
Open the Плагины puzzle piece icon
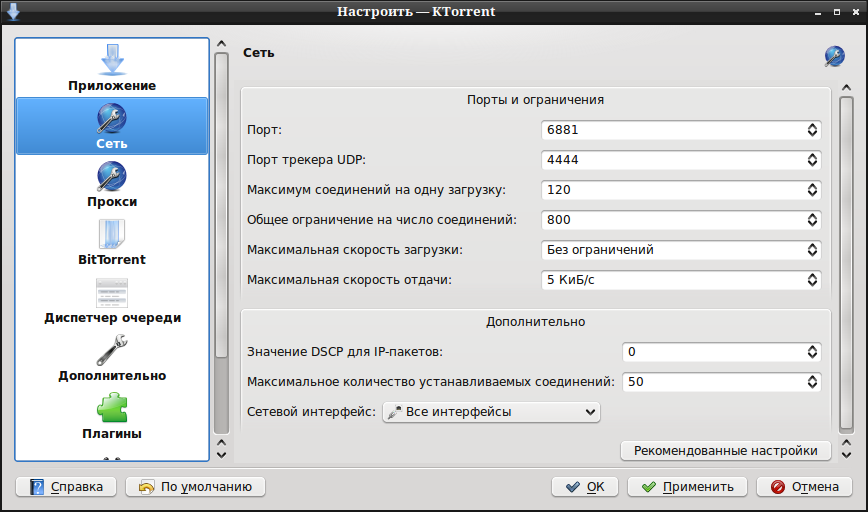112,408
